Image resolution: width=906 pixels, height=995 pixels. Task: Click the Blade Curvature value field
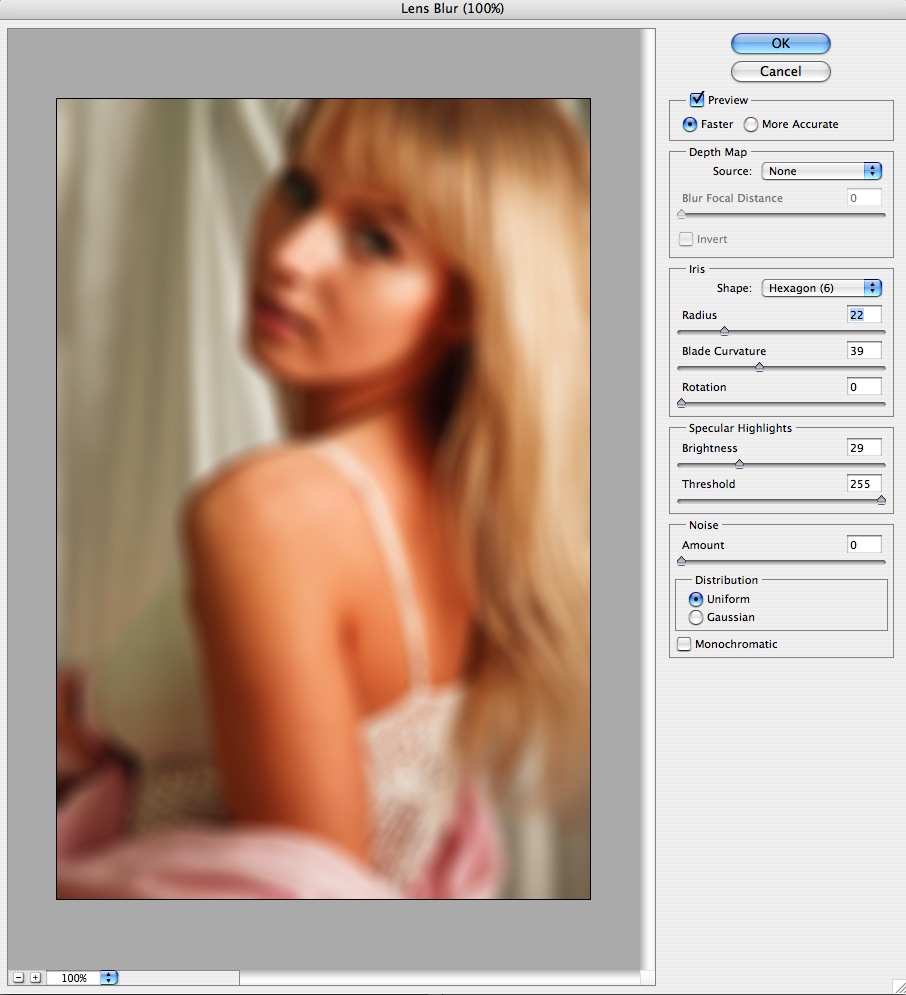coord(864,351)
